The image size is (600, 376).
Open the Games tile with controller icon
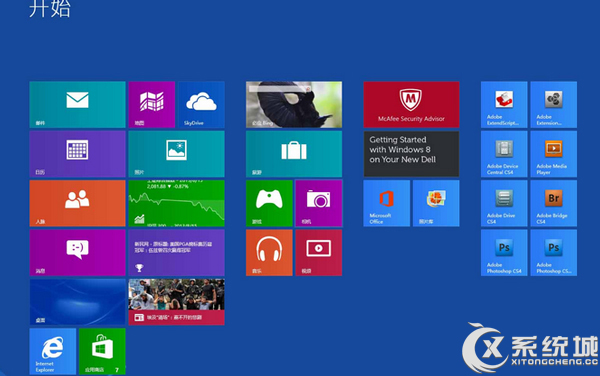[x=269, y=203]
